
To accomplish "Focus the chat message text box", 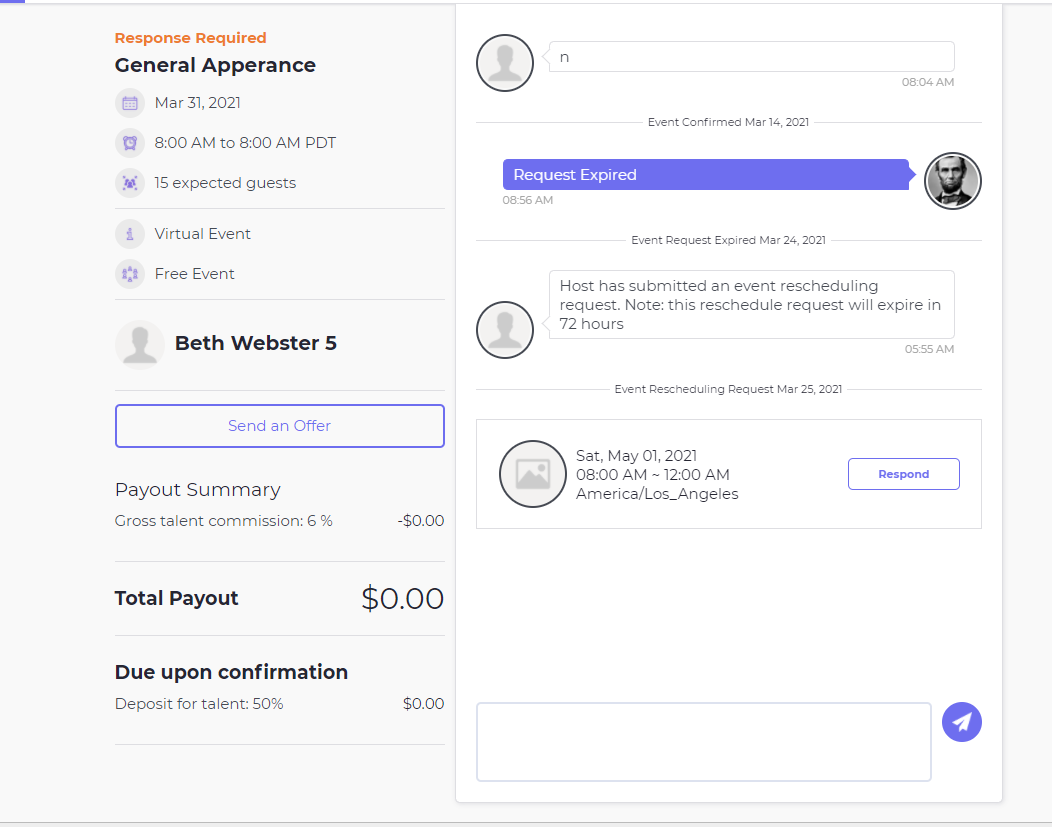I will [x=703, y=741].
